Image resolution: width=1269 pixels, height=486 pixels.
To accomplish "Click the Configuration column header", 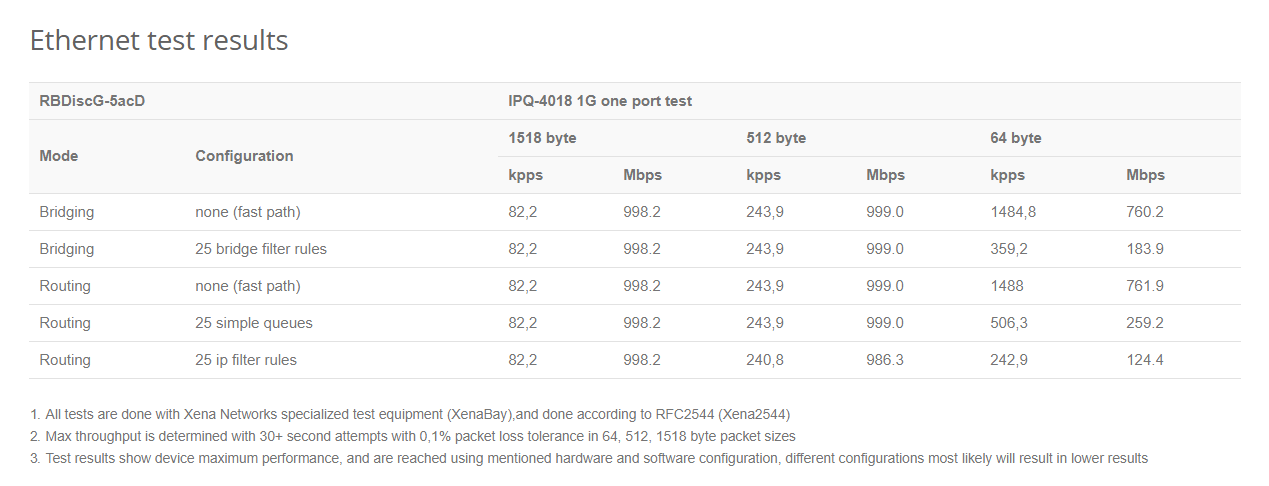I will (x=244, y=156).
